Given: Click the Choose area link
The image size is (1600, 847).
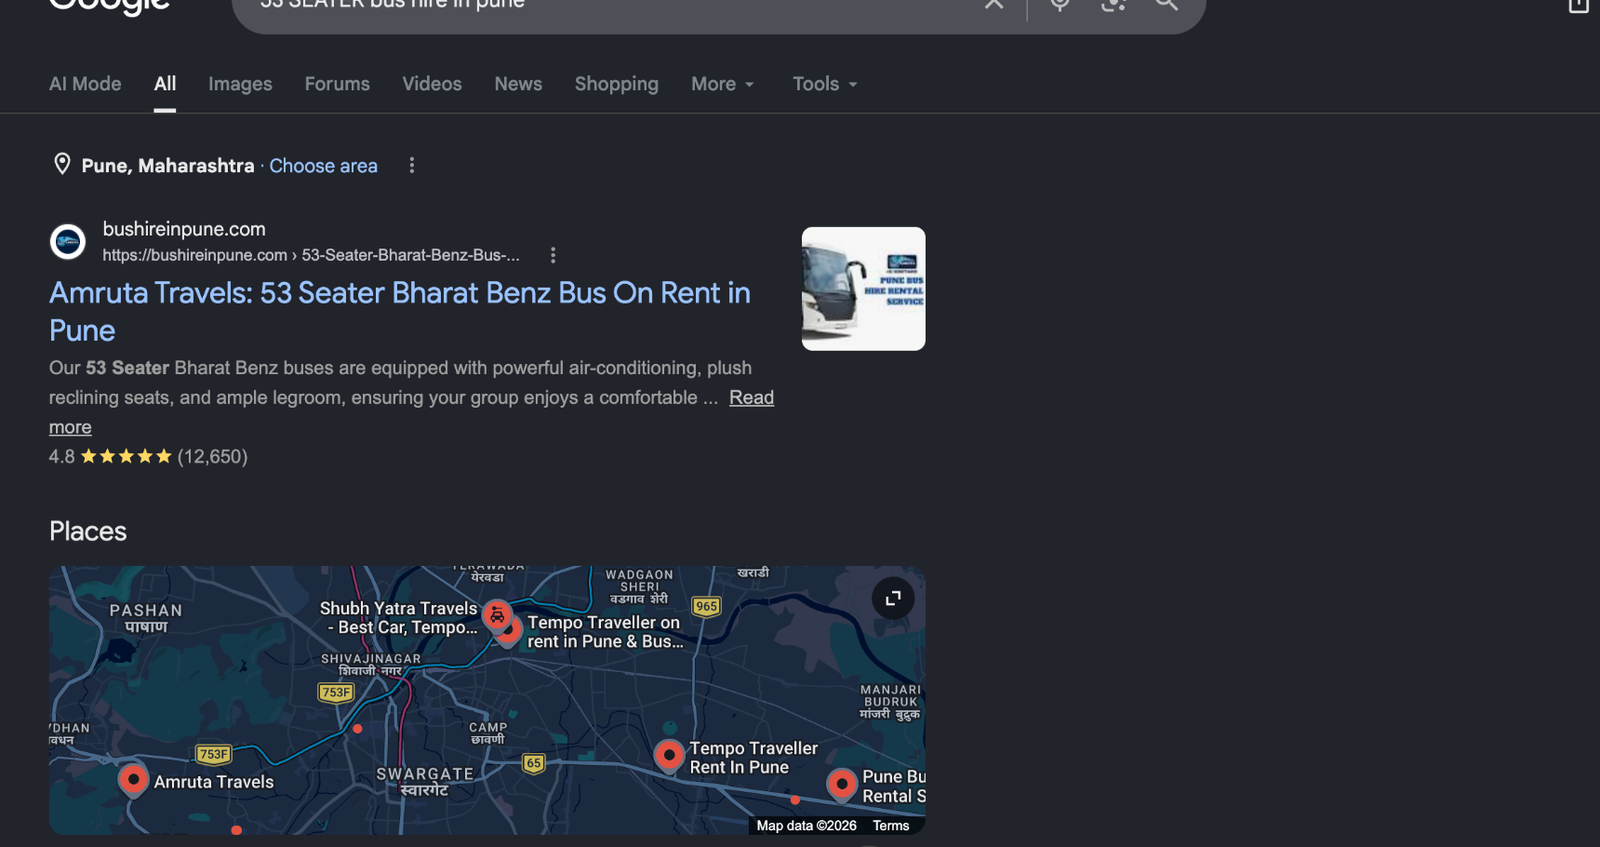Looking at the screenshot, I should (x=323, y=166).
